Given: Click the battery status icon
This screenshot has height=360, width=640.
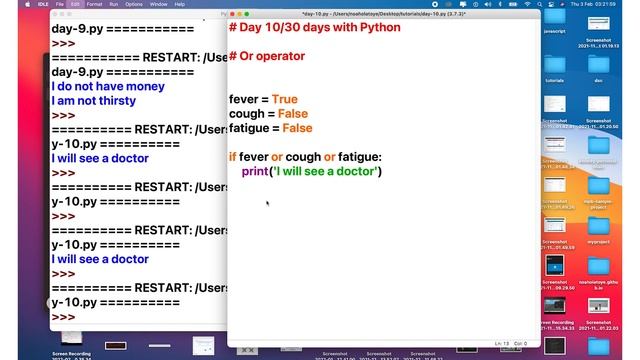Looking at the screenshot, I should click(x=513, y=4).
